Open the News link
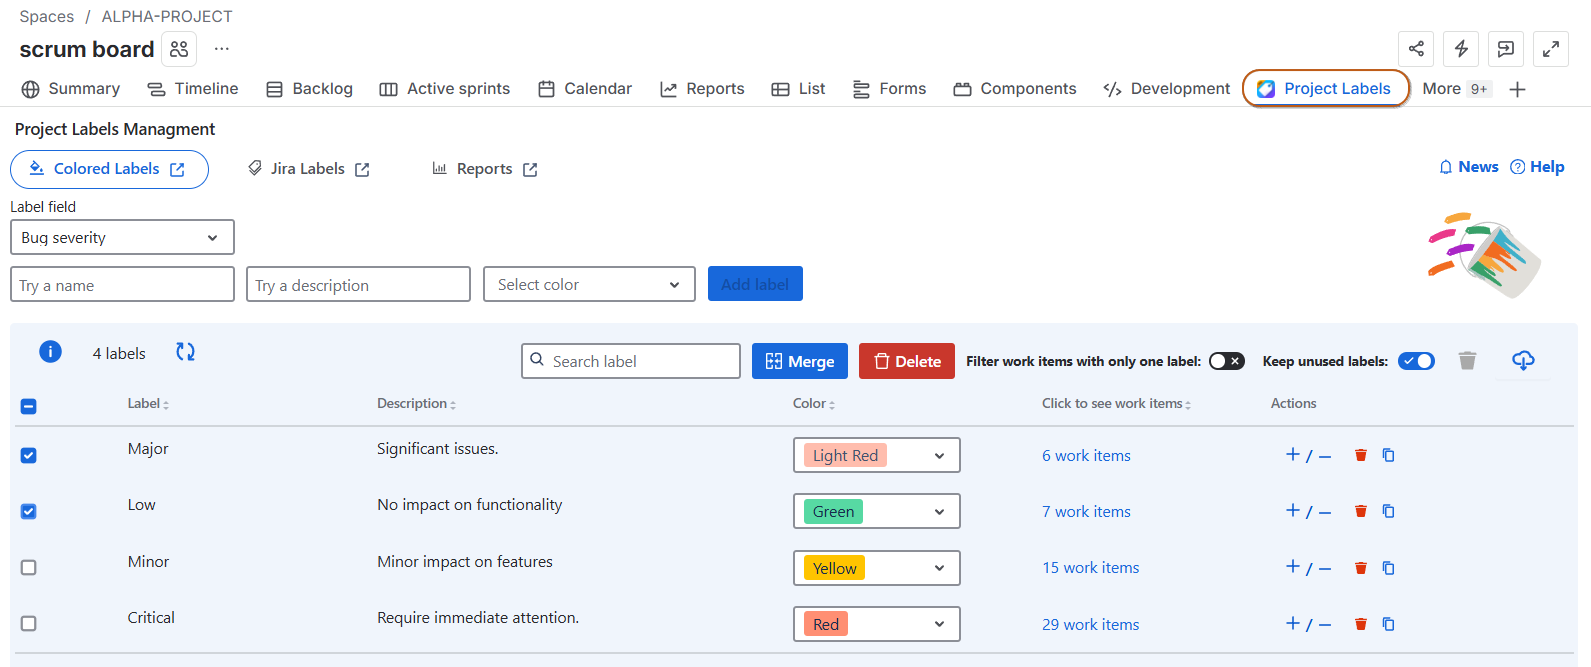1591x667 pixels. click(x=1468, y=167)
